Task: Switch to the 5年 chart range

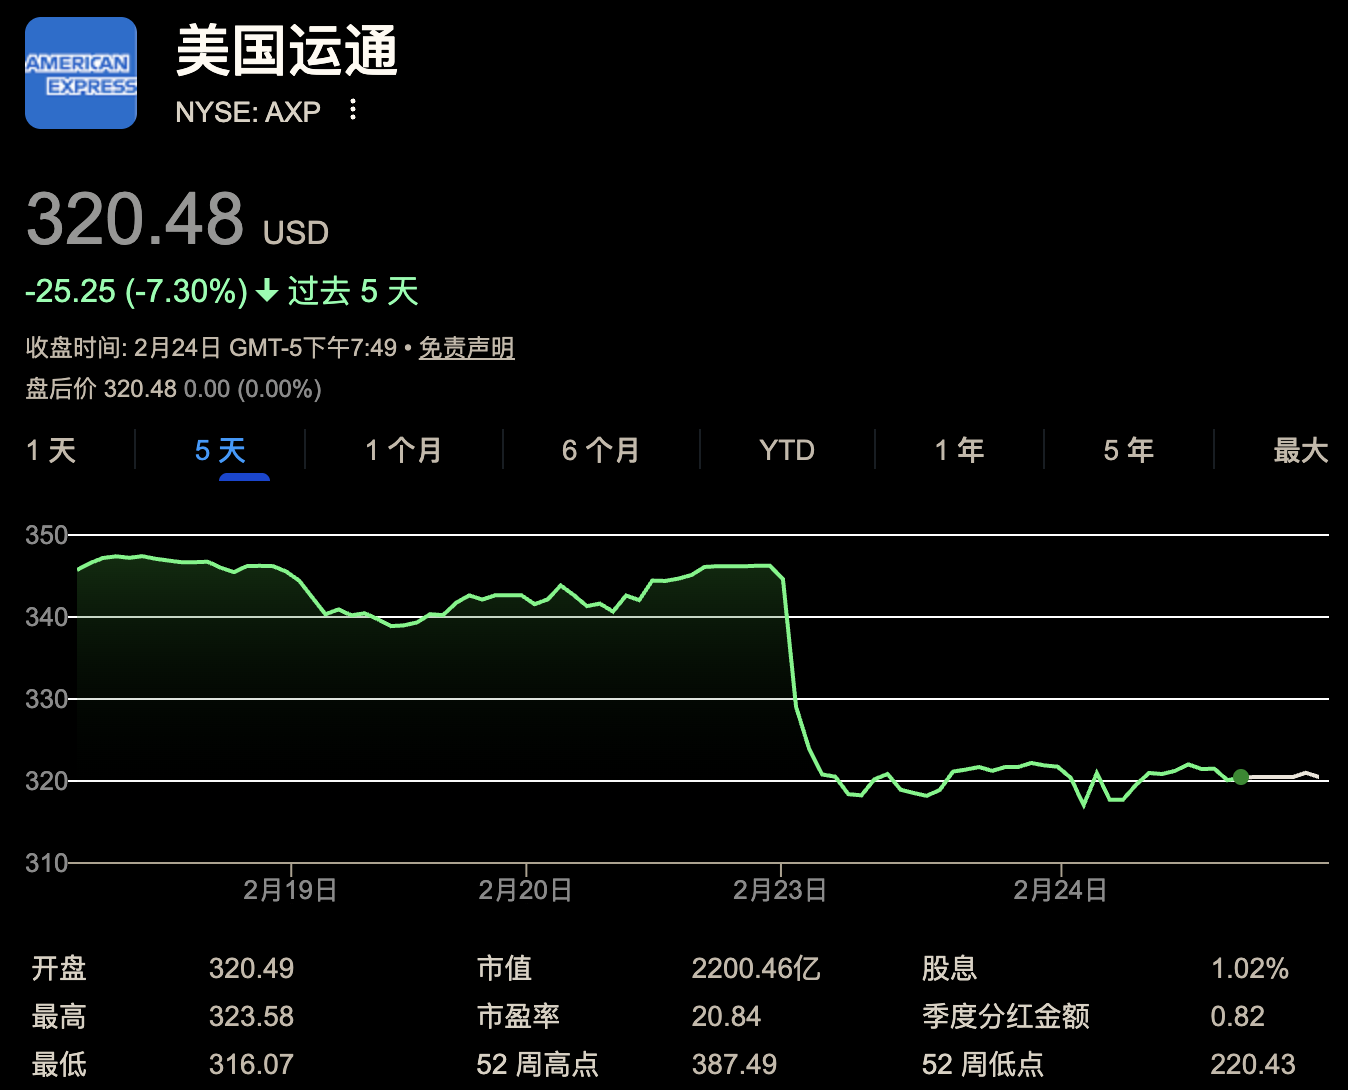Action: (1128, 450)
